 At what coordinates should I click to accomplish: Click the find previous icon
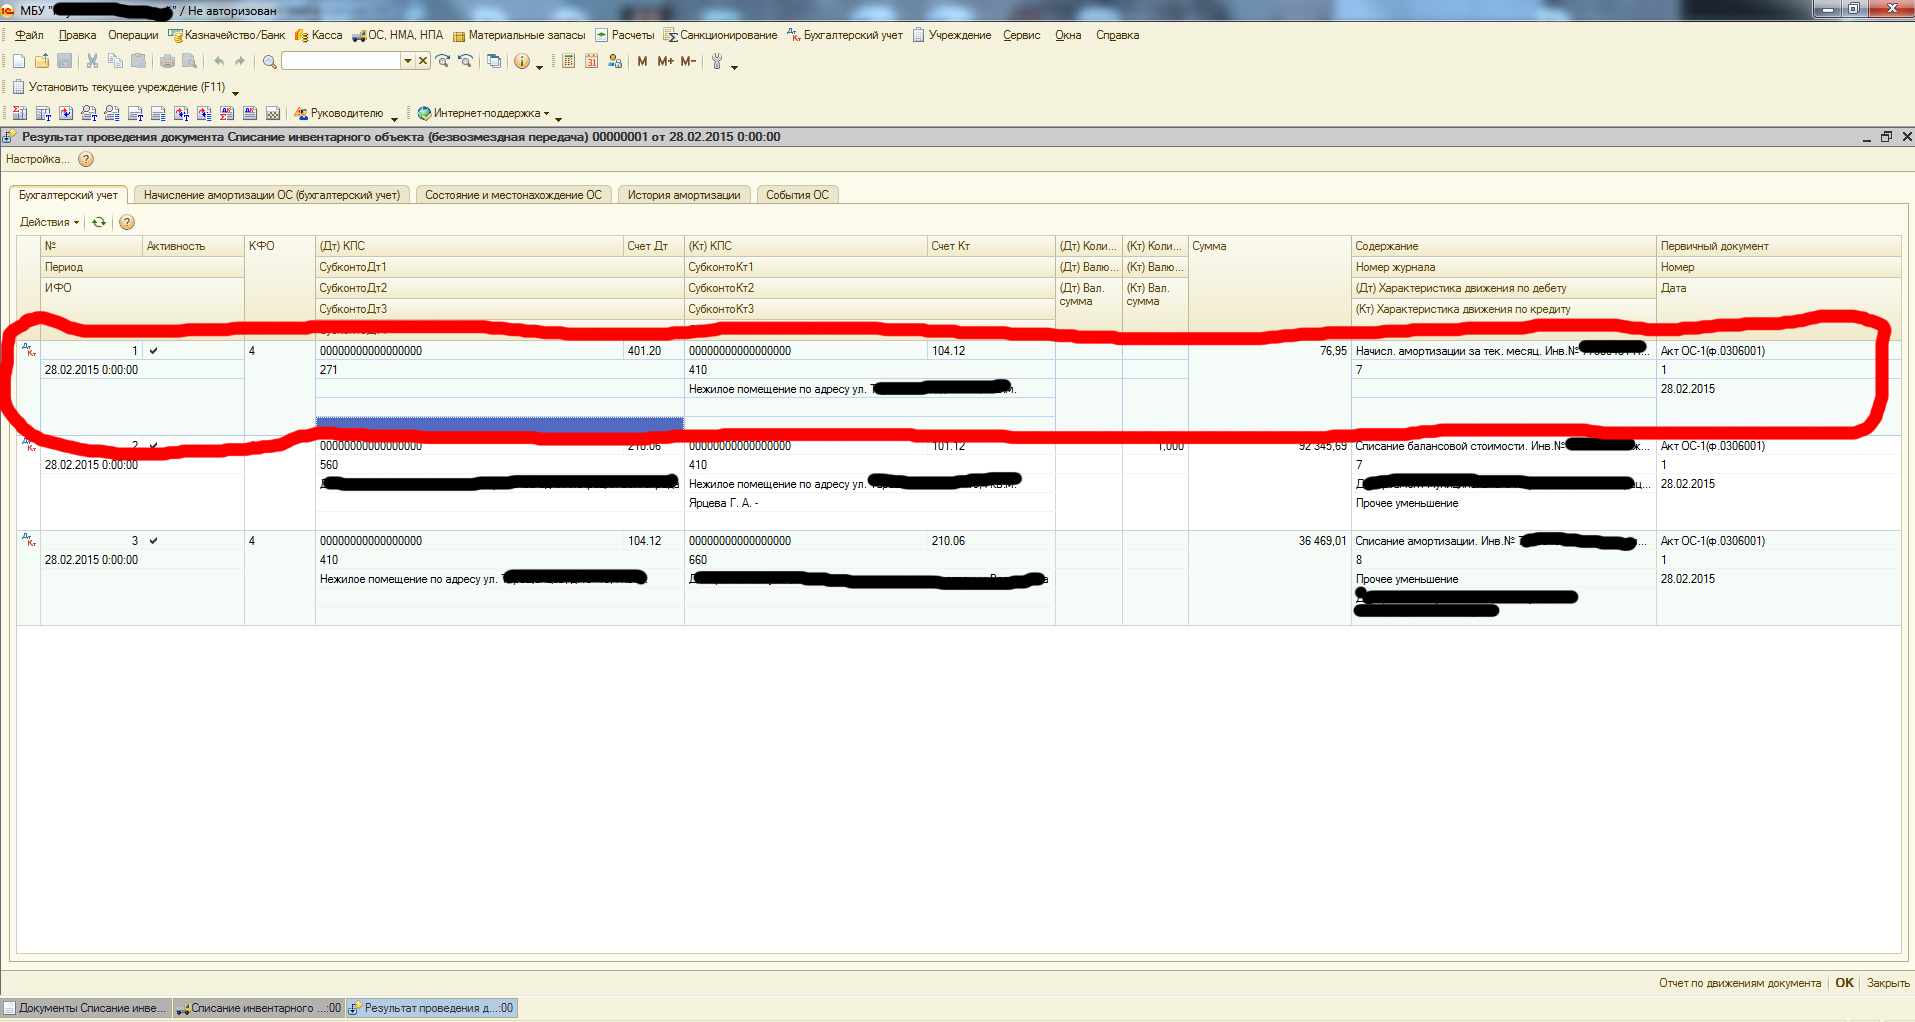point(465,61)
